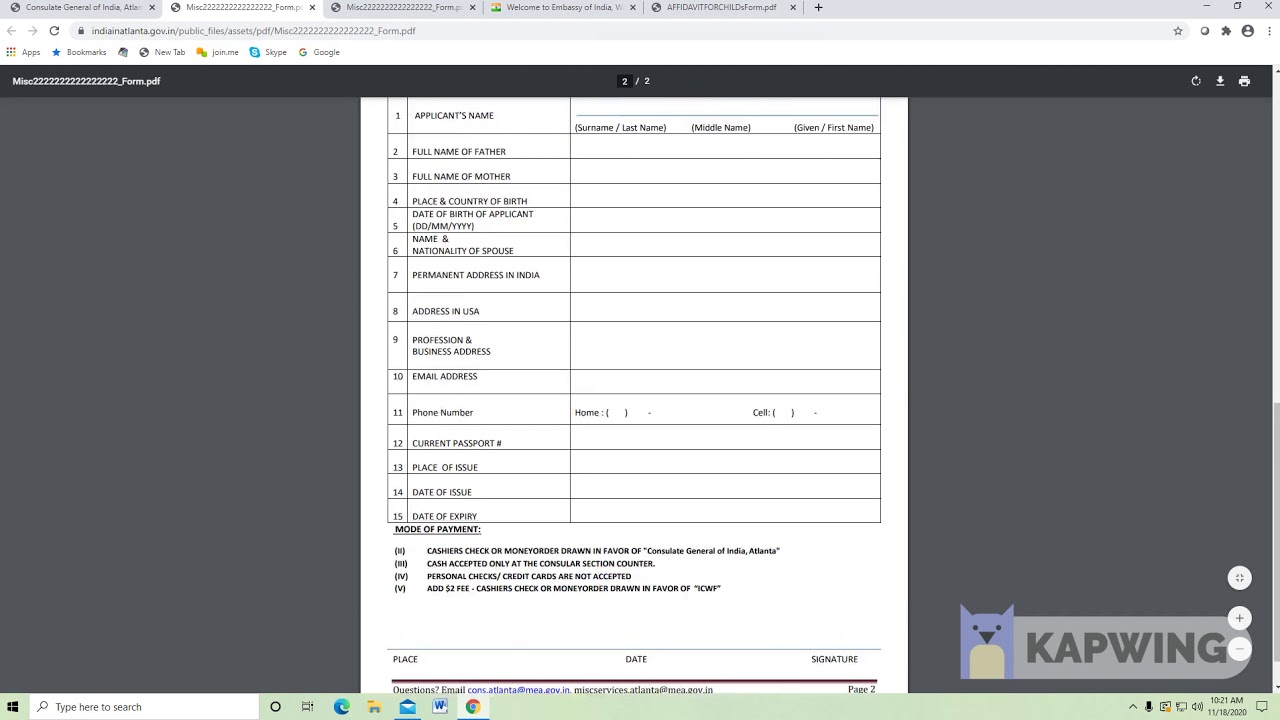Open Task View on the taskbar

(x=308, y=707)
